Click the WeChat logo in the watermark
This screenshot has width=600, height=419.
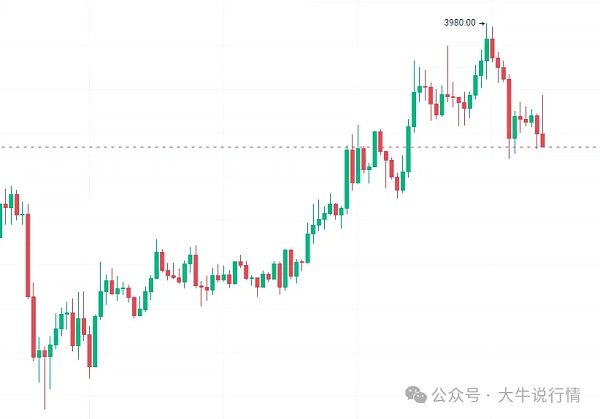(x=416, y=396)
